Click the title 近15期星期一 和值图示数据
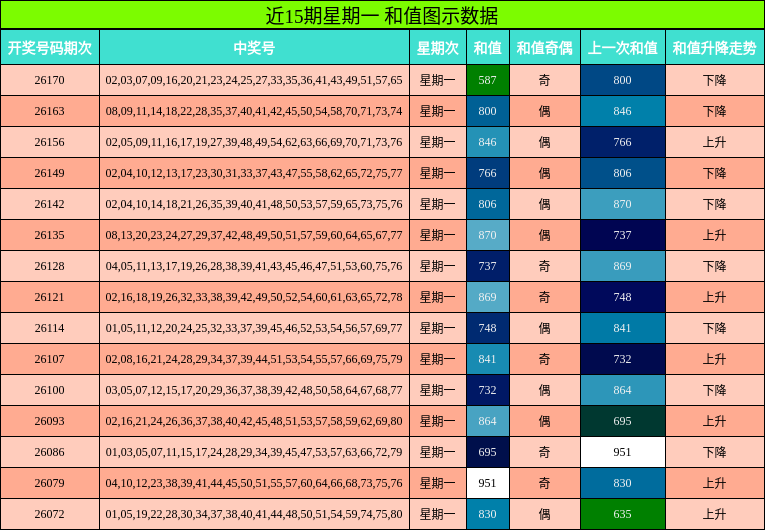 (382, 15)
